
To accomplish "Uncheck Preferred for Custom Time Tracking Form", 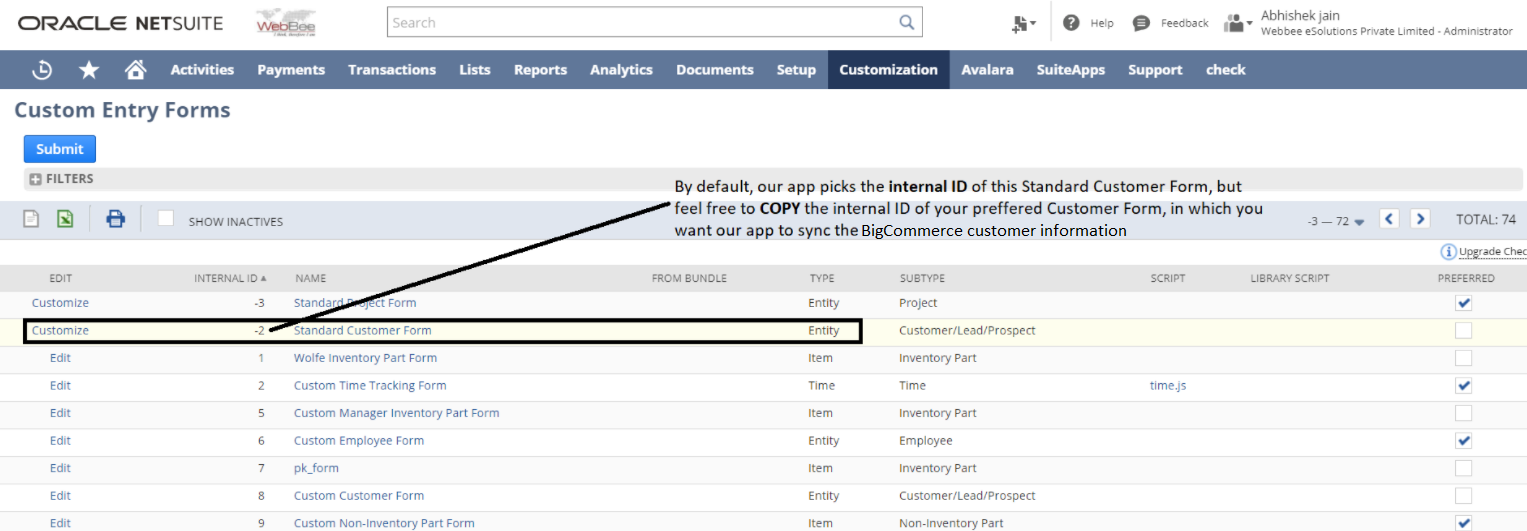I will tap(1464, 386).
